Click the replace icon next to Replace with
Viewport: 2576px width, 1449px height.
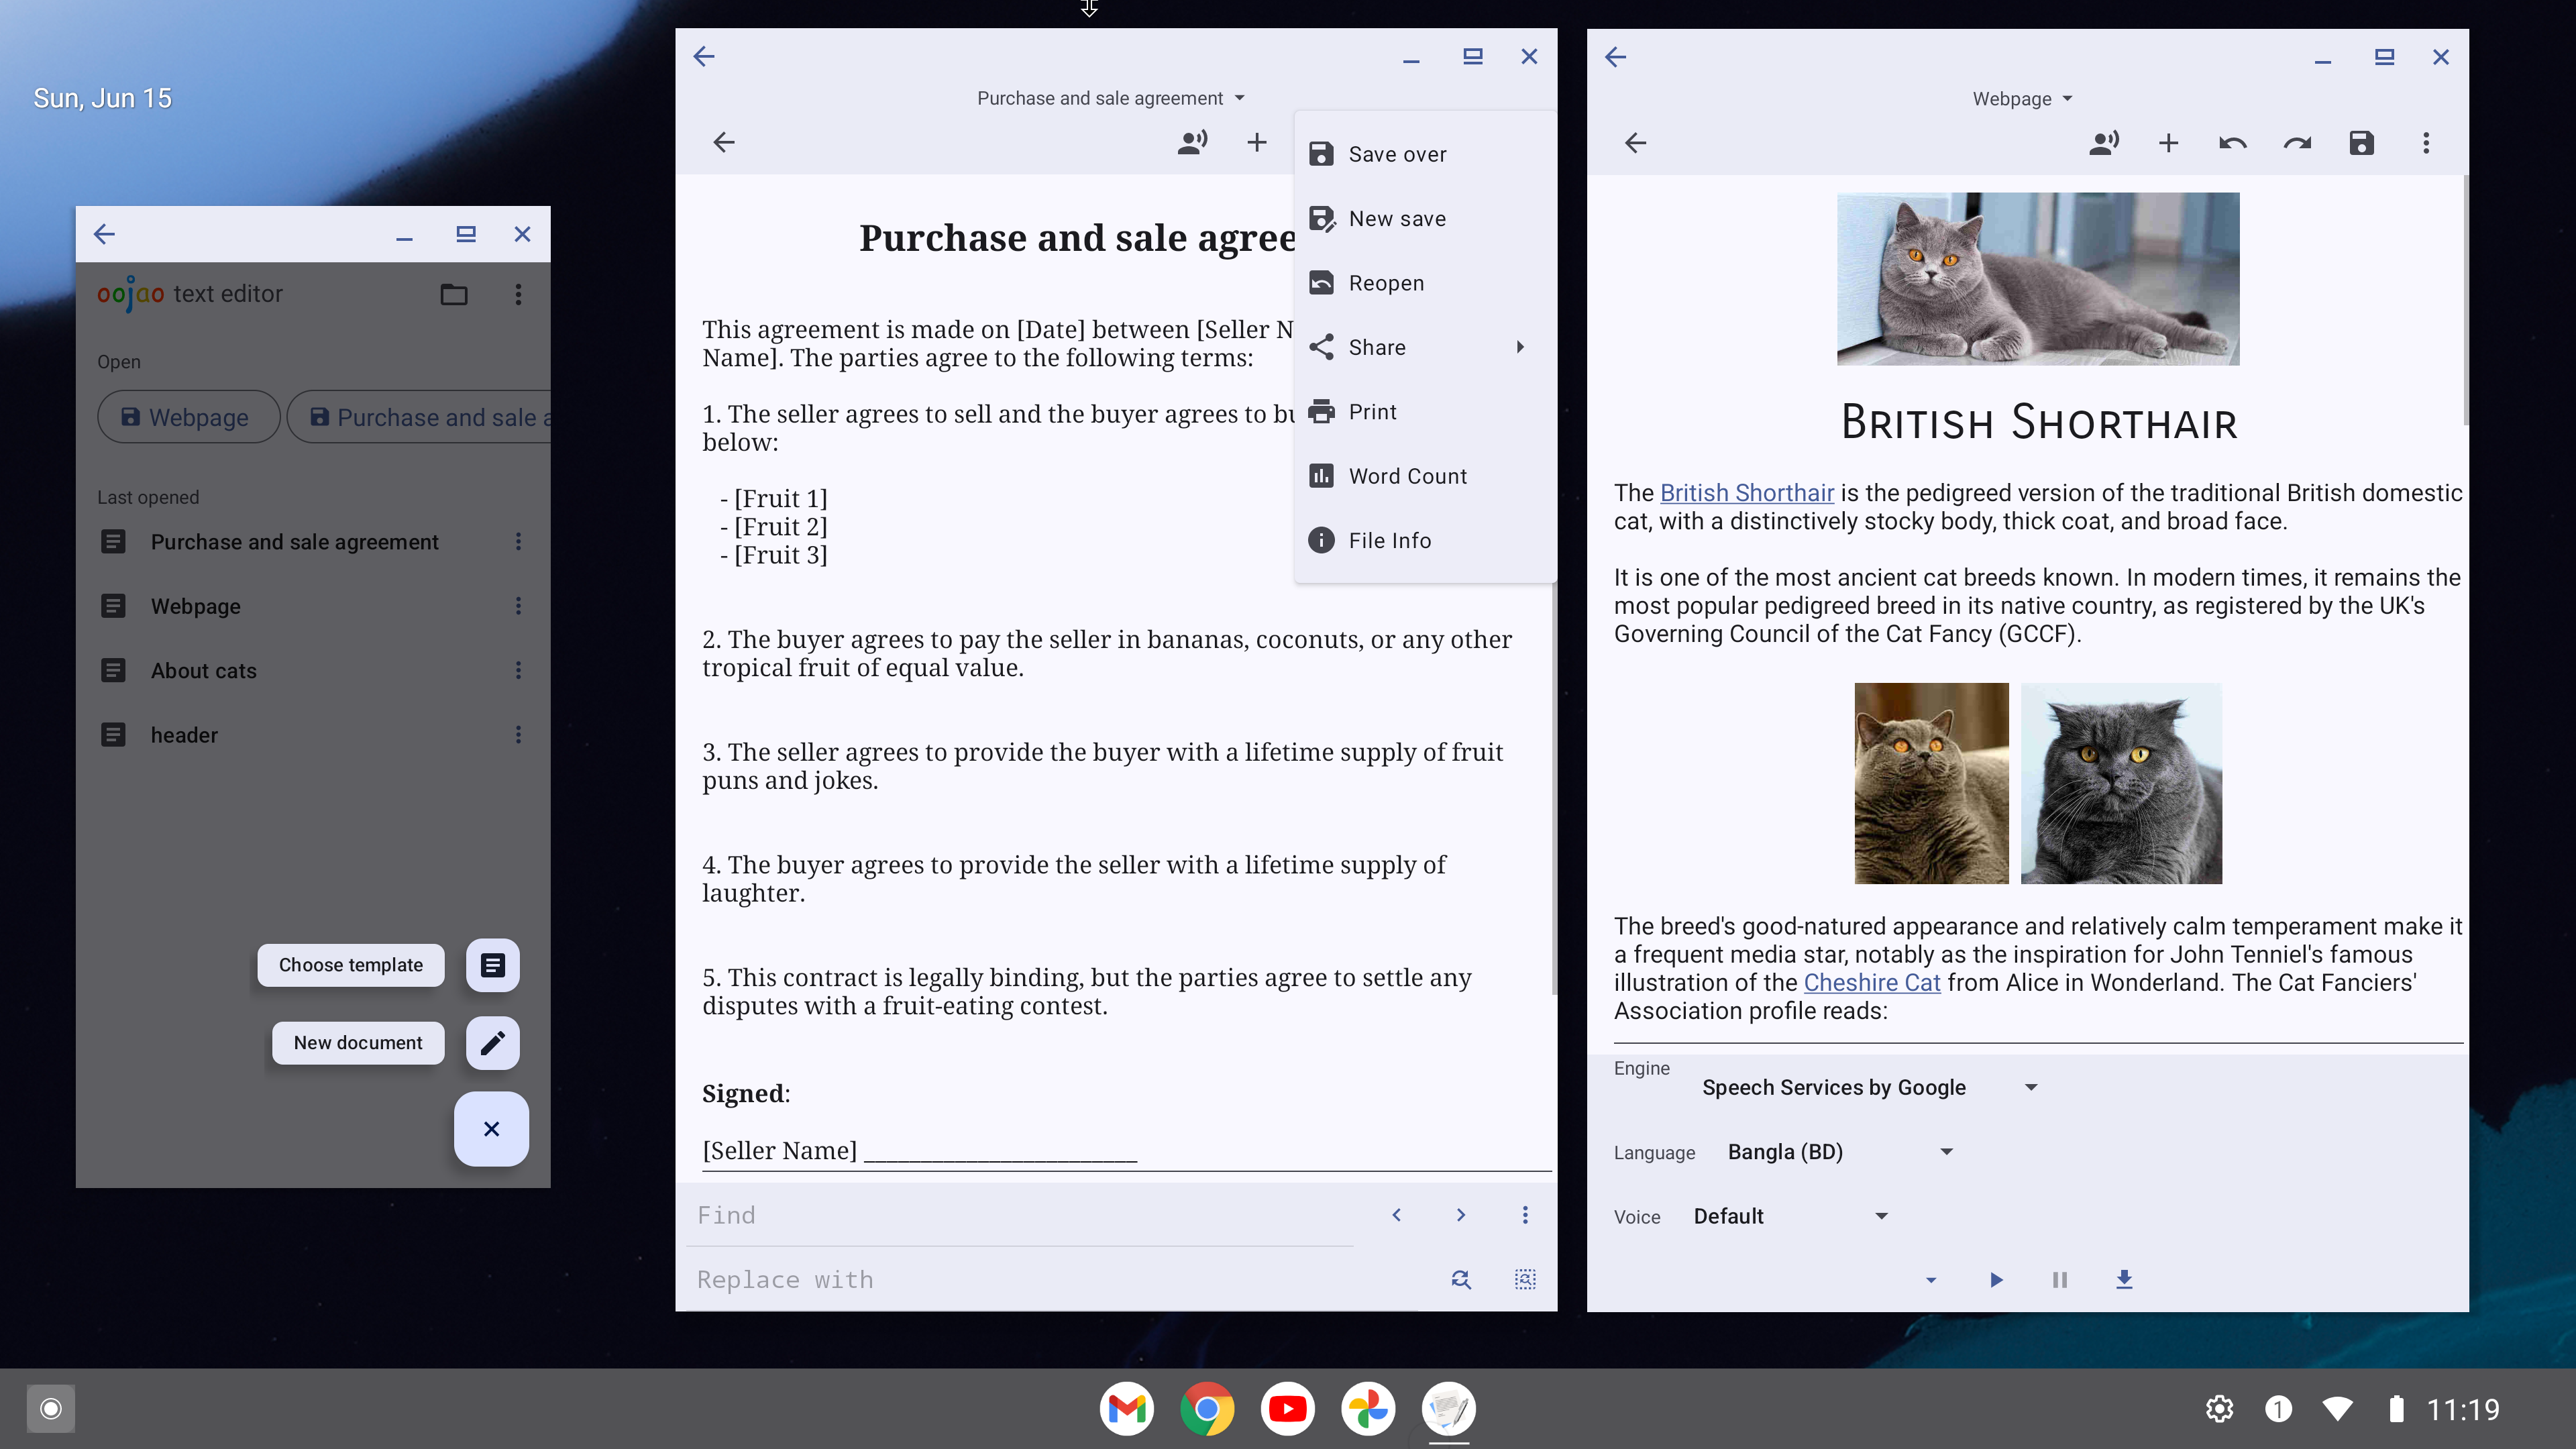pyautogui.click(x=1461, y=1279)
